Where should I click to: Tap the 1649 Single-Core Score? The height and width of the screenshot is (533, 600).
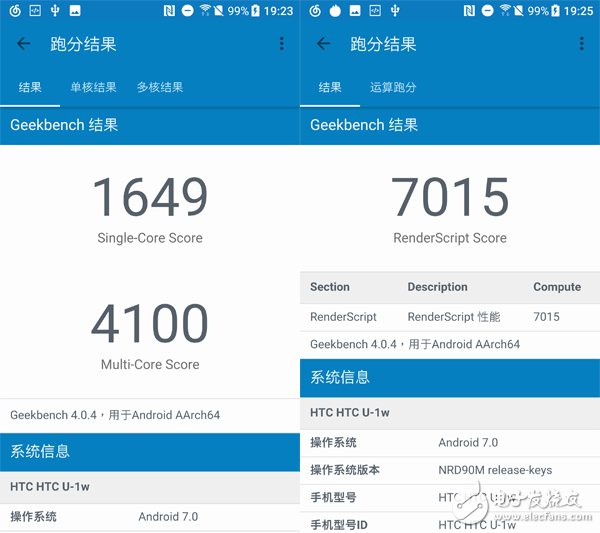pyautogui.click(x=150, y=198)
